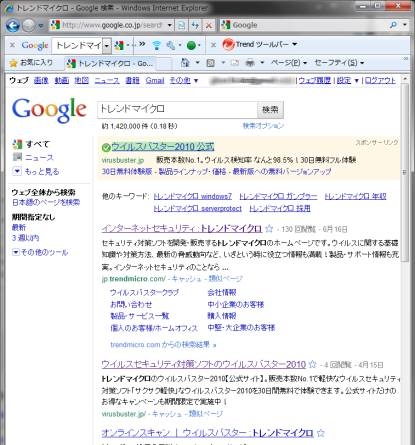This screenshot has height=445, width=415.
Task: Open the recent pages history dropdown
Action: point(41,26)
